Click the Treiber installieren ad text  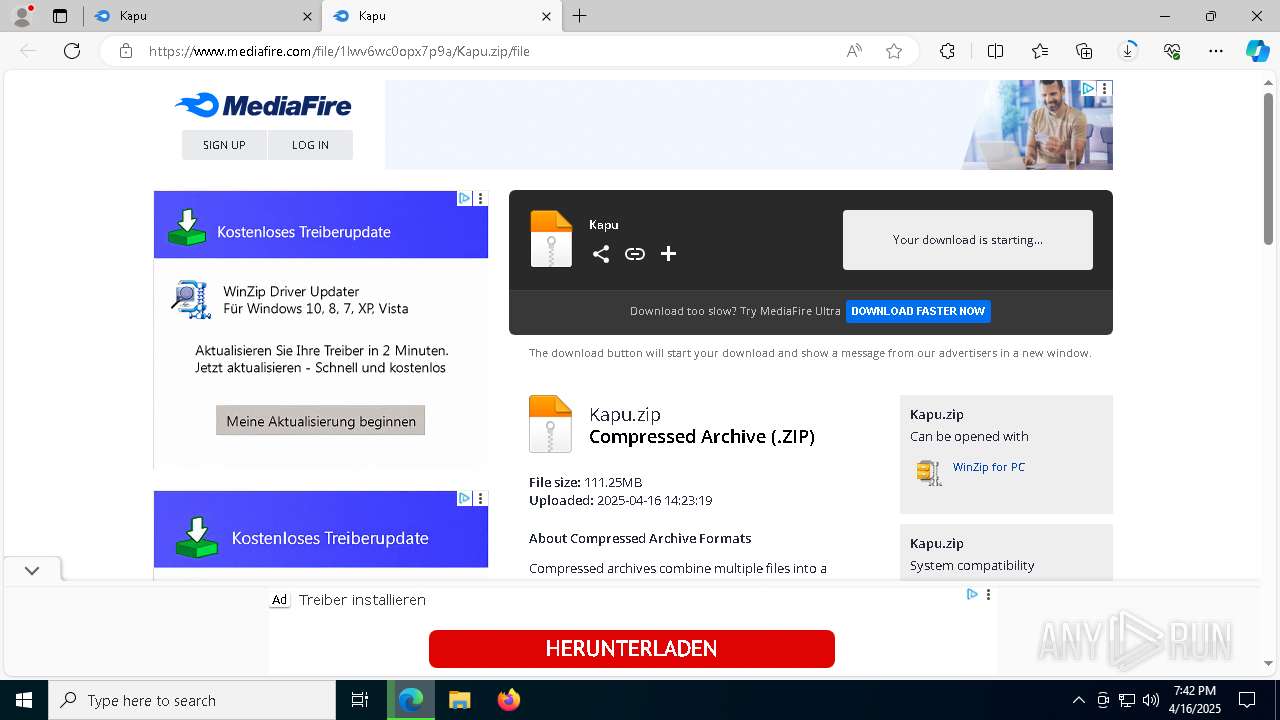point(362,600)
